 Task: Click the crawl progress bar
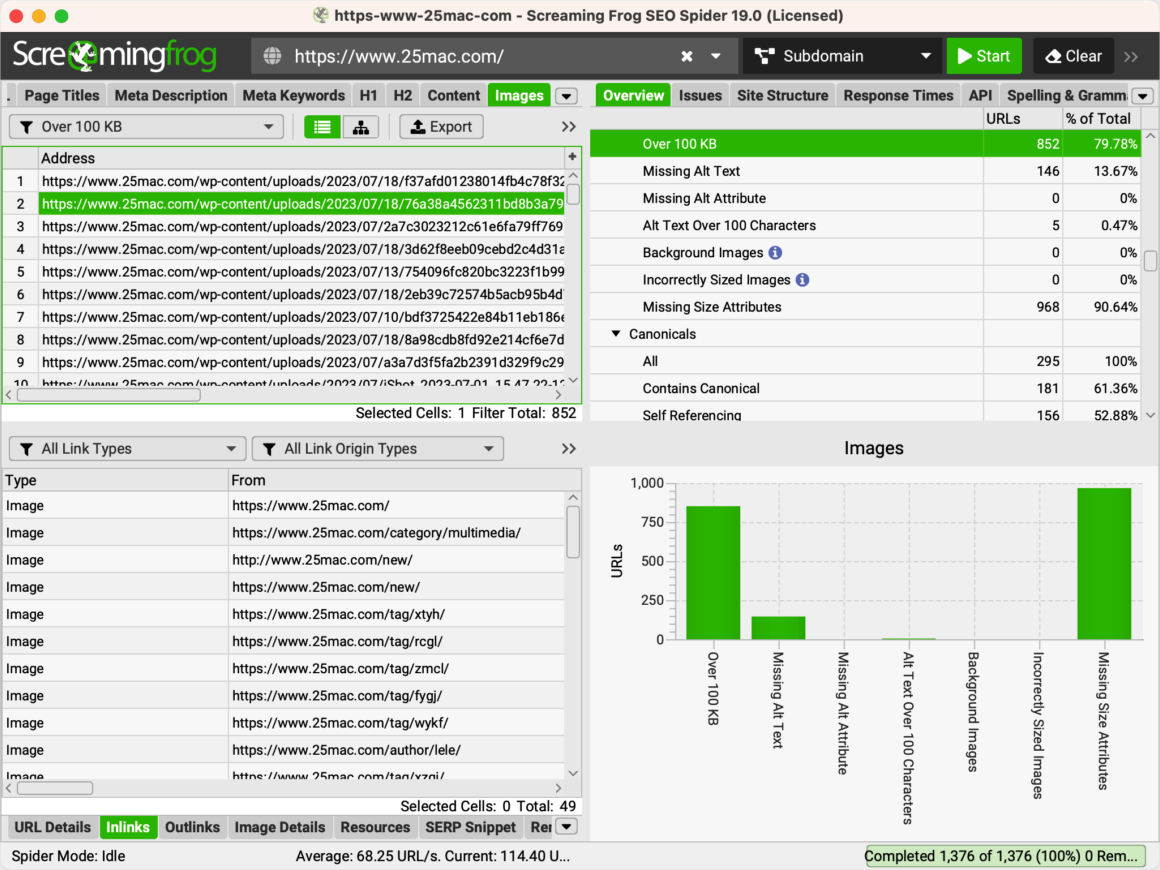1005,856
